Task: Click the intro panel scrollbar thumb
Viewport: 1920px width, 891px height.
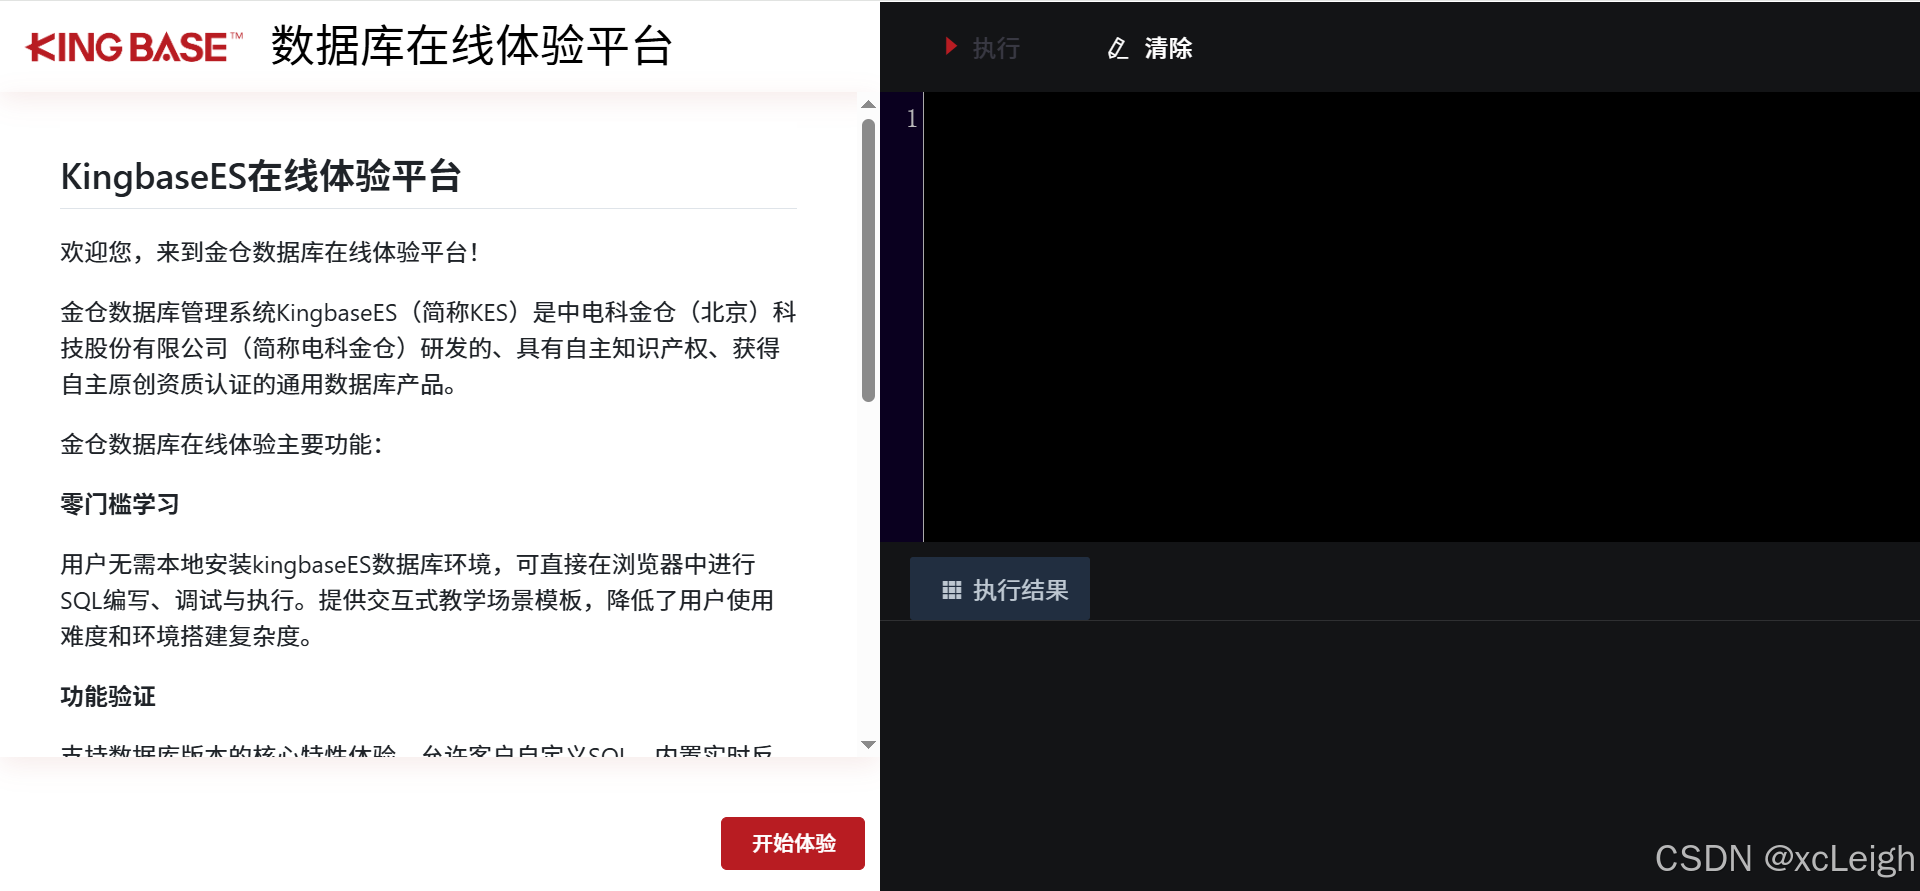Action: pyautogui.click(x=868, y=260)
